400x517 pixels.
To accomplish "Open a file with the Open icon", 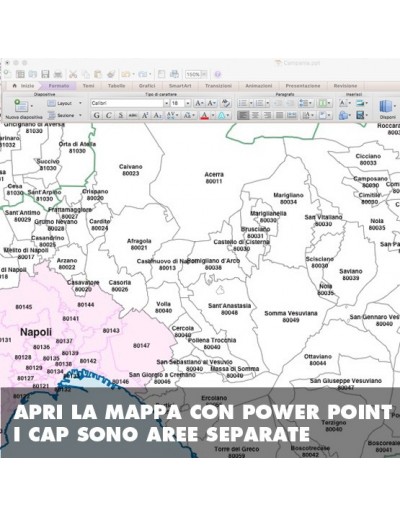I will 32,74.
